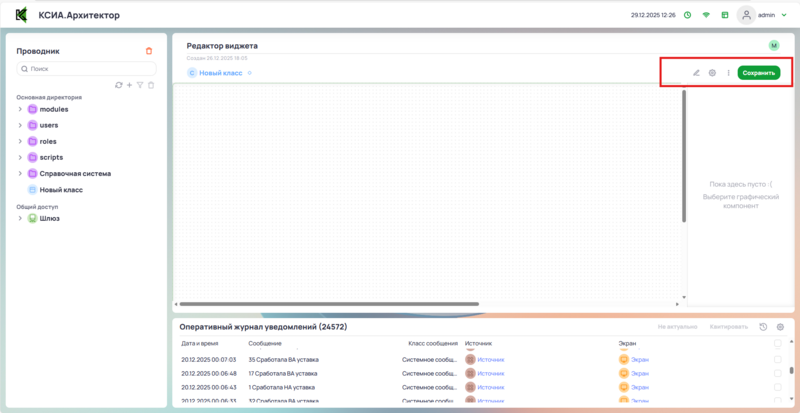Click the pencil edit icon near Сохранить

pos(696,73)
